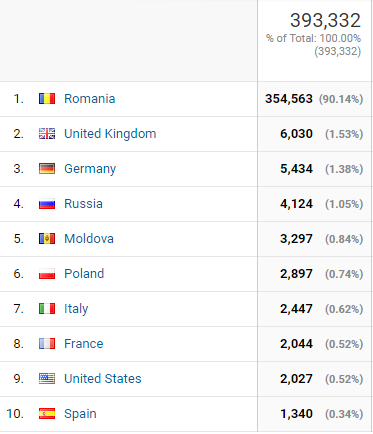The image size is (373, 434).
Task: Click the Germany flag icon
Action: (47, 169)
